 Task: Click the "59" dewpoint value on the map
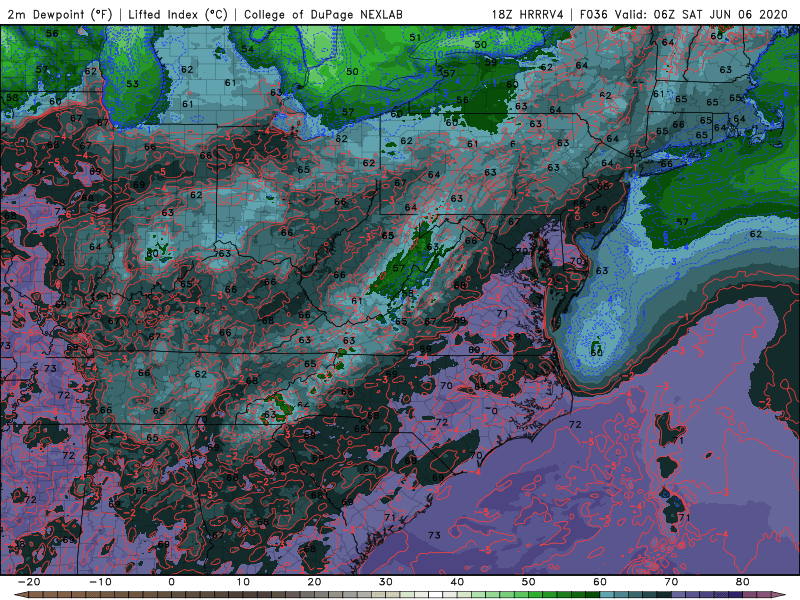click(491, 62)
